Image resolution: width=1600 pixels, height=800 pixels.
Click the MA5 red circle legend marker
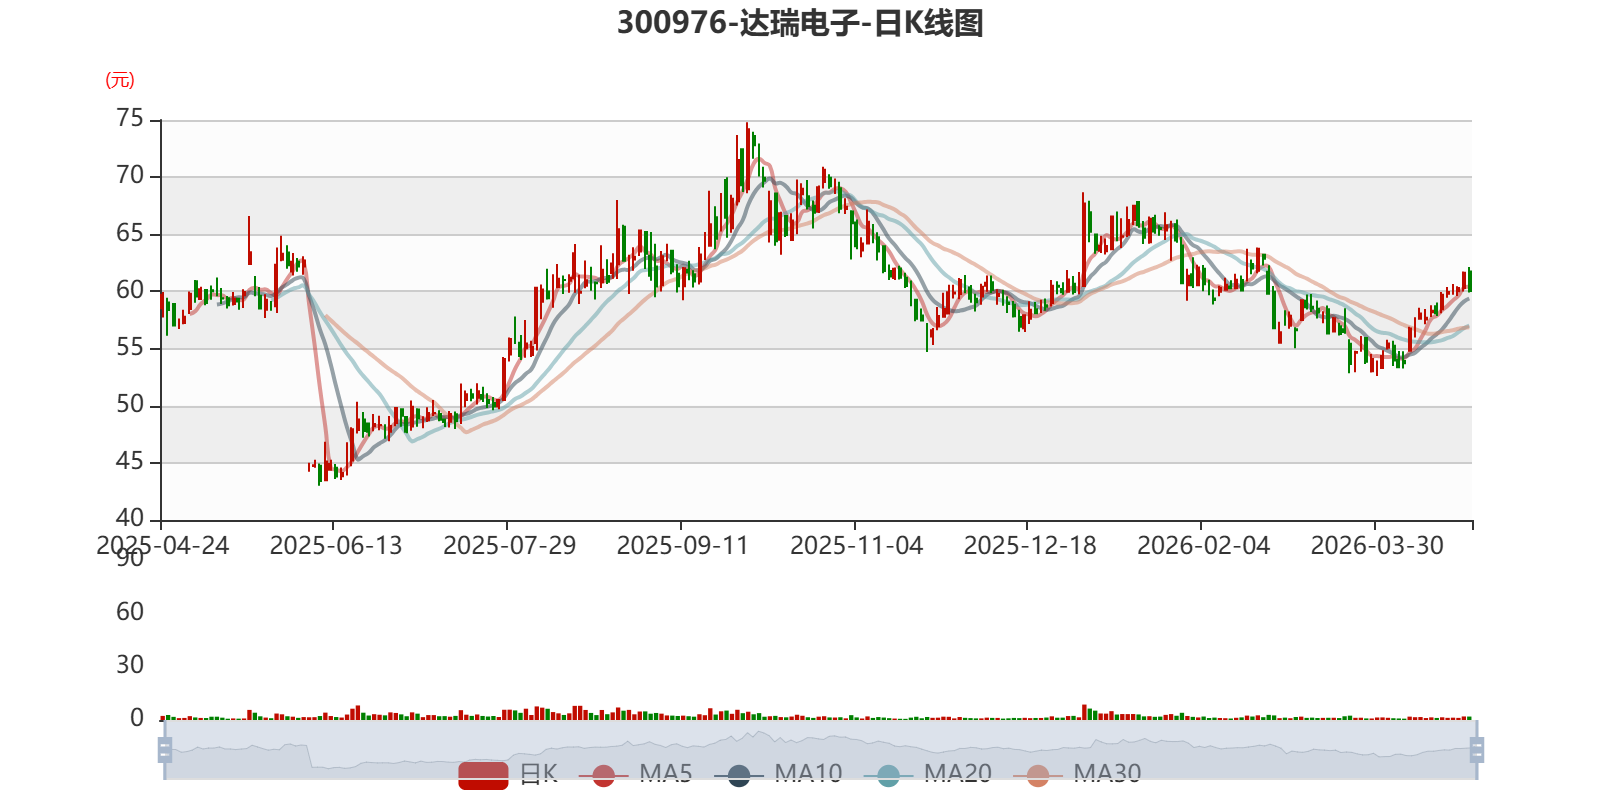[603, 775]
